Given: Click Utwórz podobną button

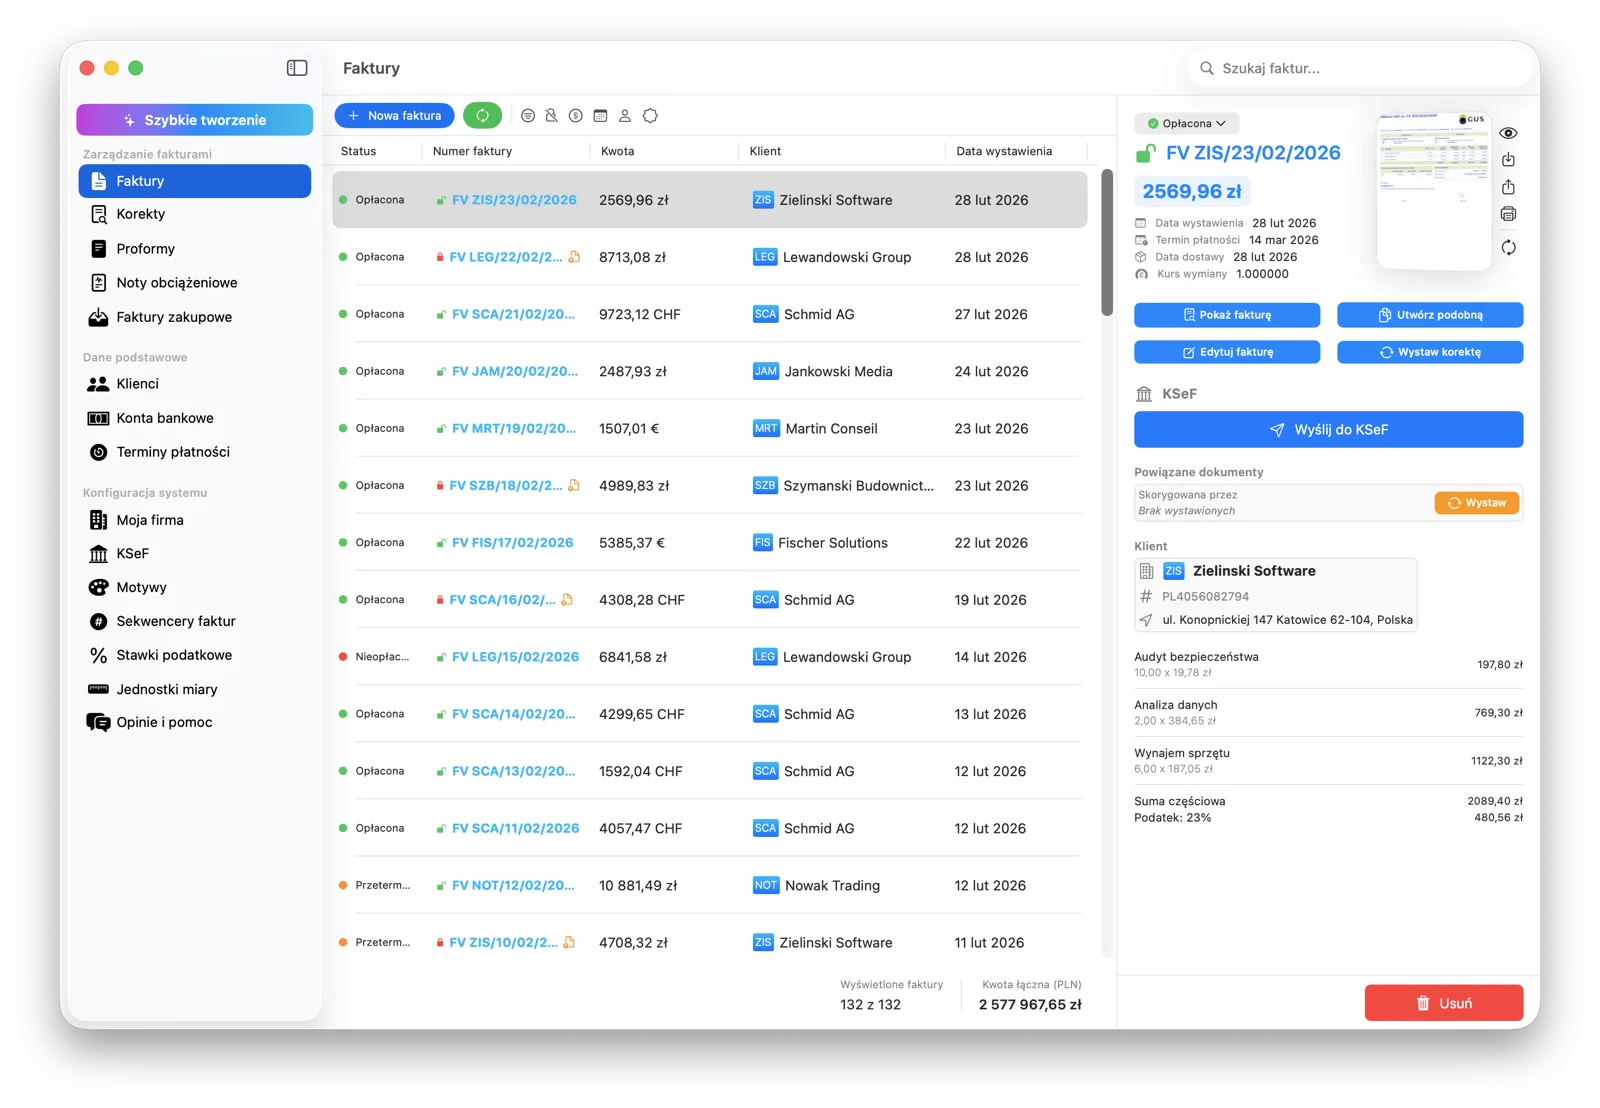Looking at the screenshot, I should (1430, 315).
